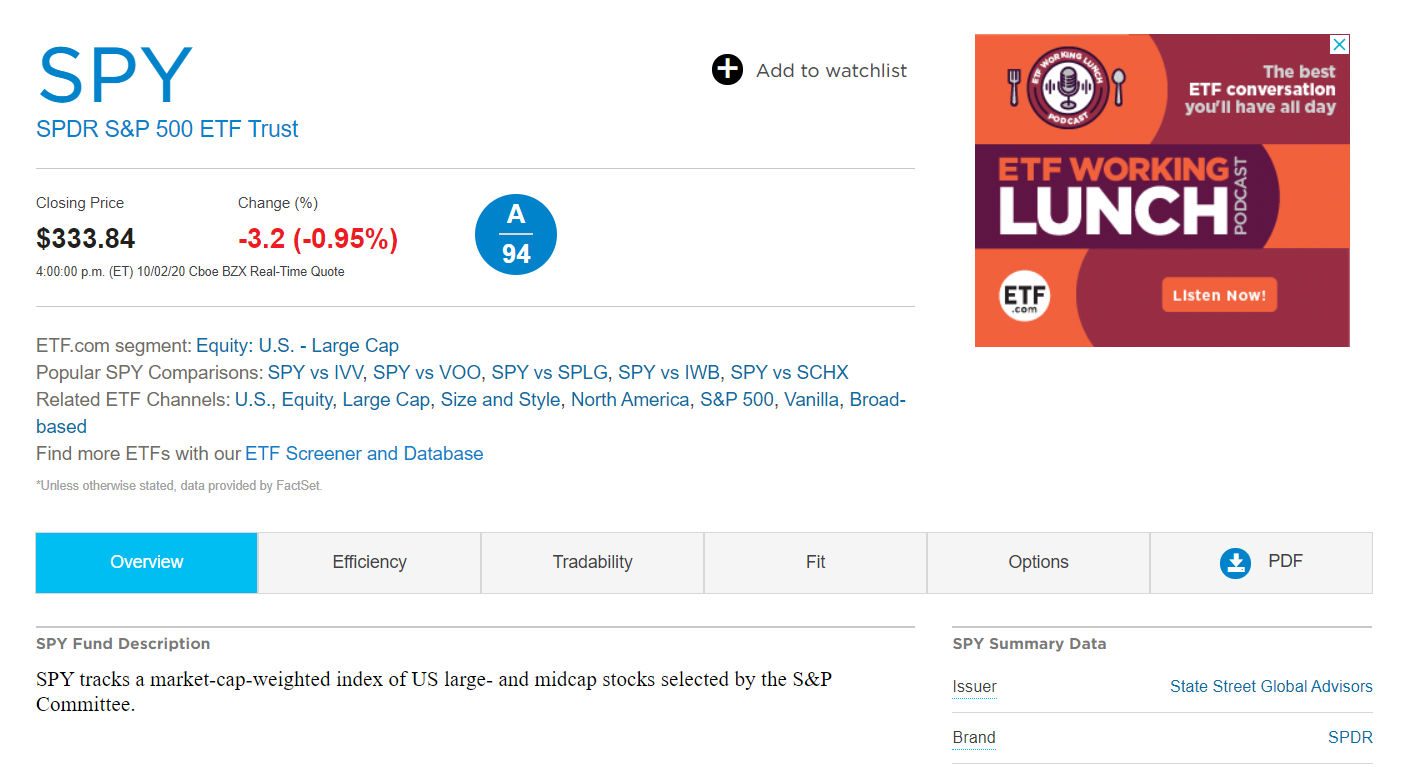Click the underlined Issuer label

point(974,686)
